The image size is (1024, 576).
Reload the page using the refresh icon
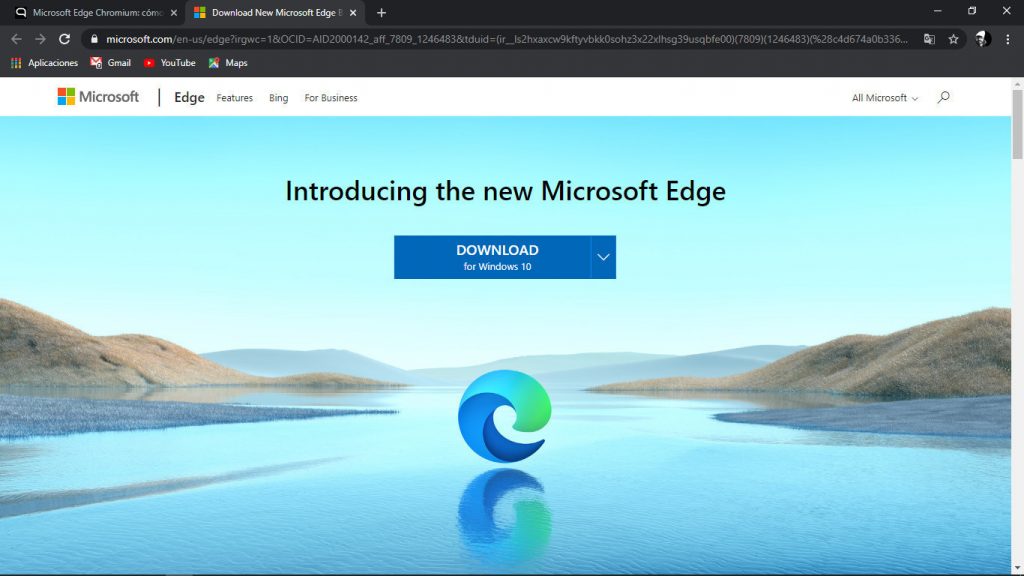tap(63, 38)
